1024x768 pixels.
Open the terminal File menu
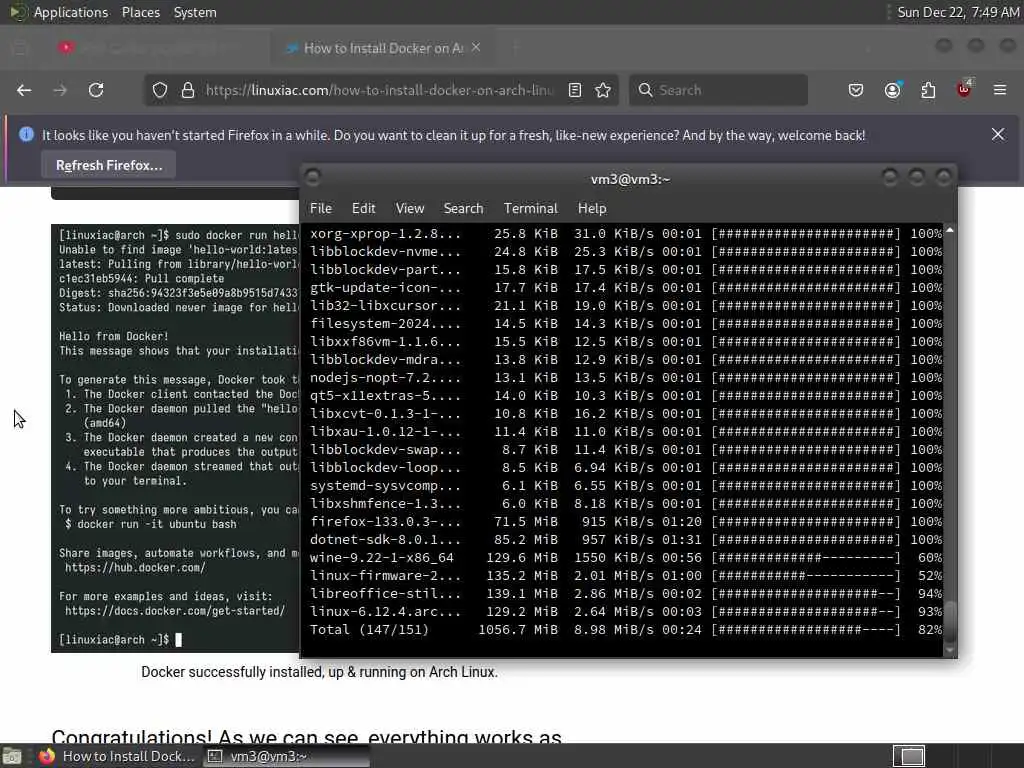click(321, 208)
